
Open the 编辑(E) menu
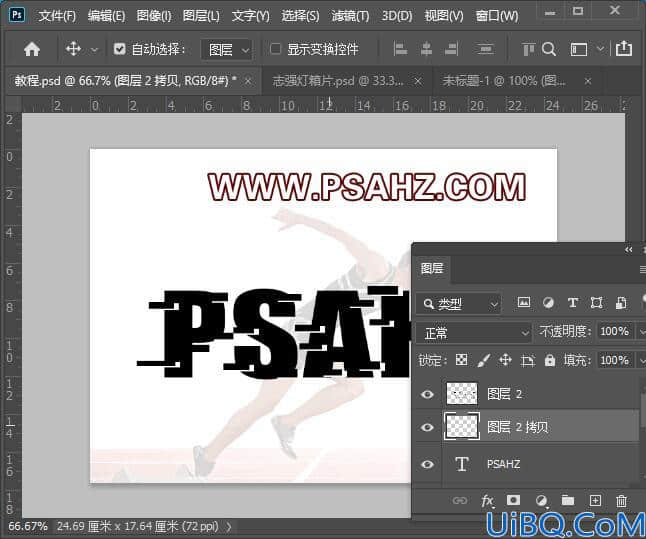click(106, 16)
